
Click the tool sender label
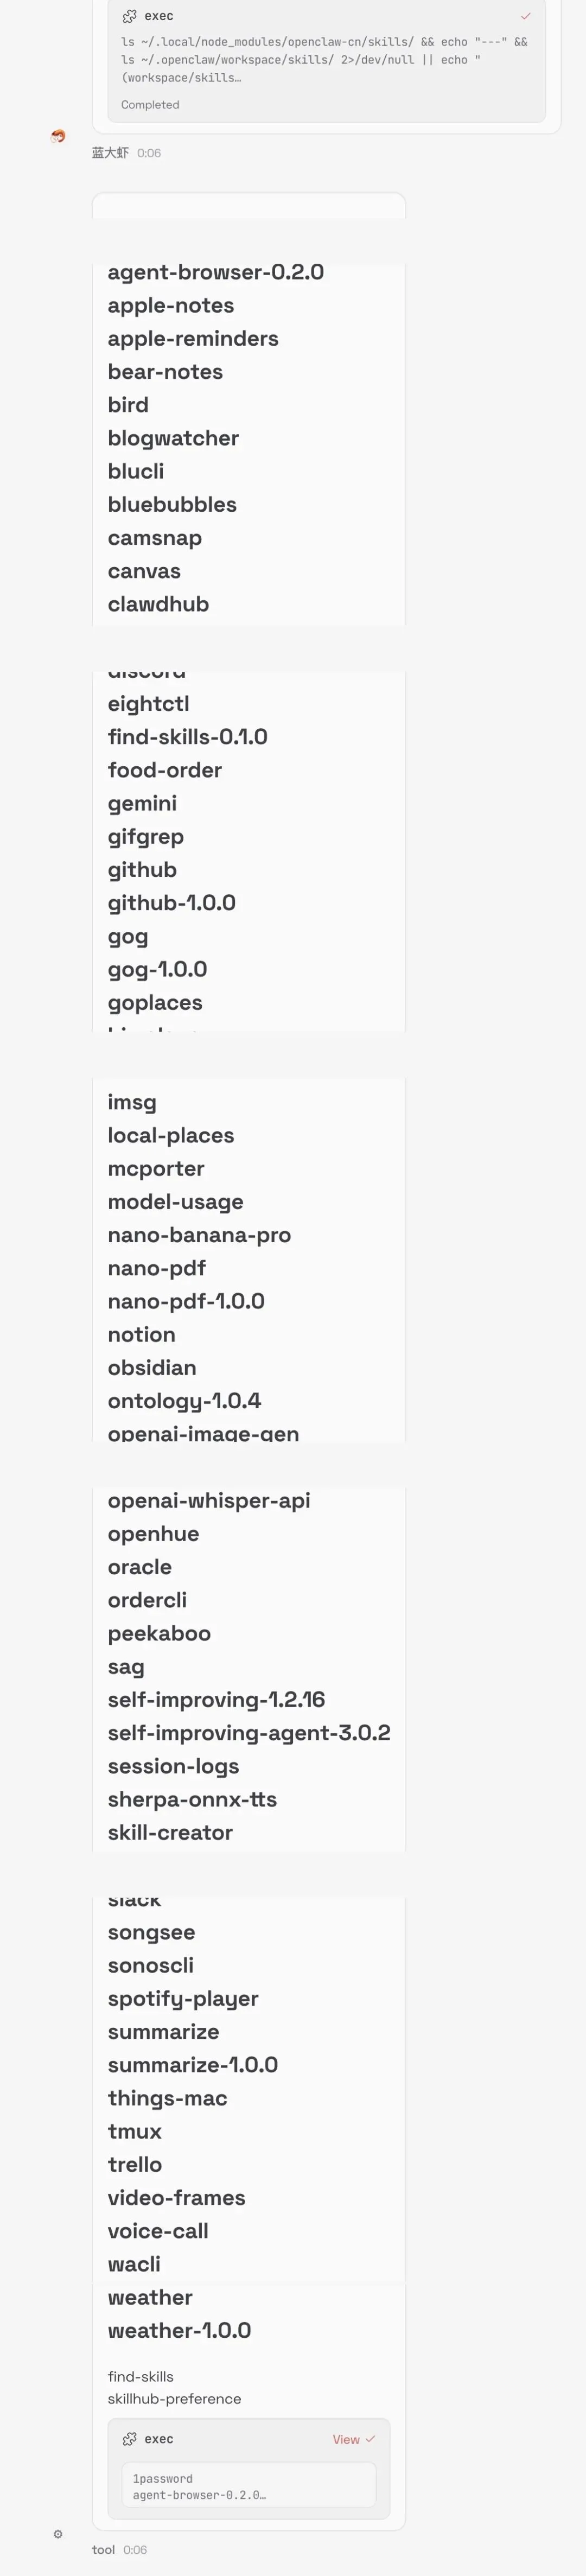[x=103, y=2549]
